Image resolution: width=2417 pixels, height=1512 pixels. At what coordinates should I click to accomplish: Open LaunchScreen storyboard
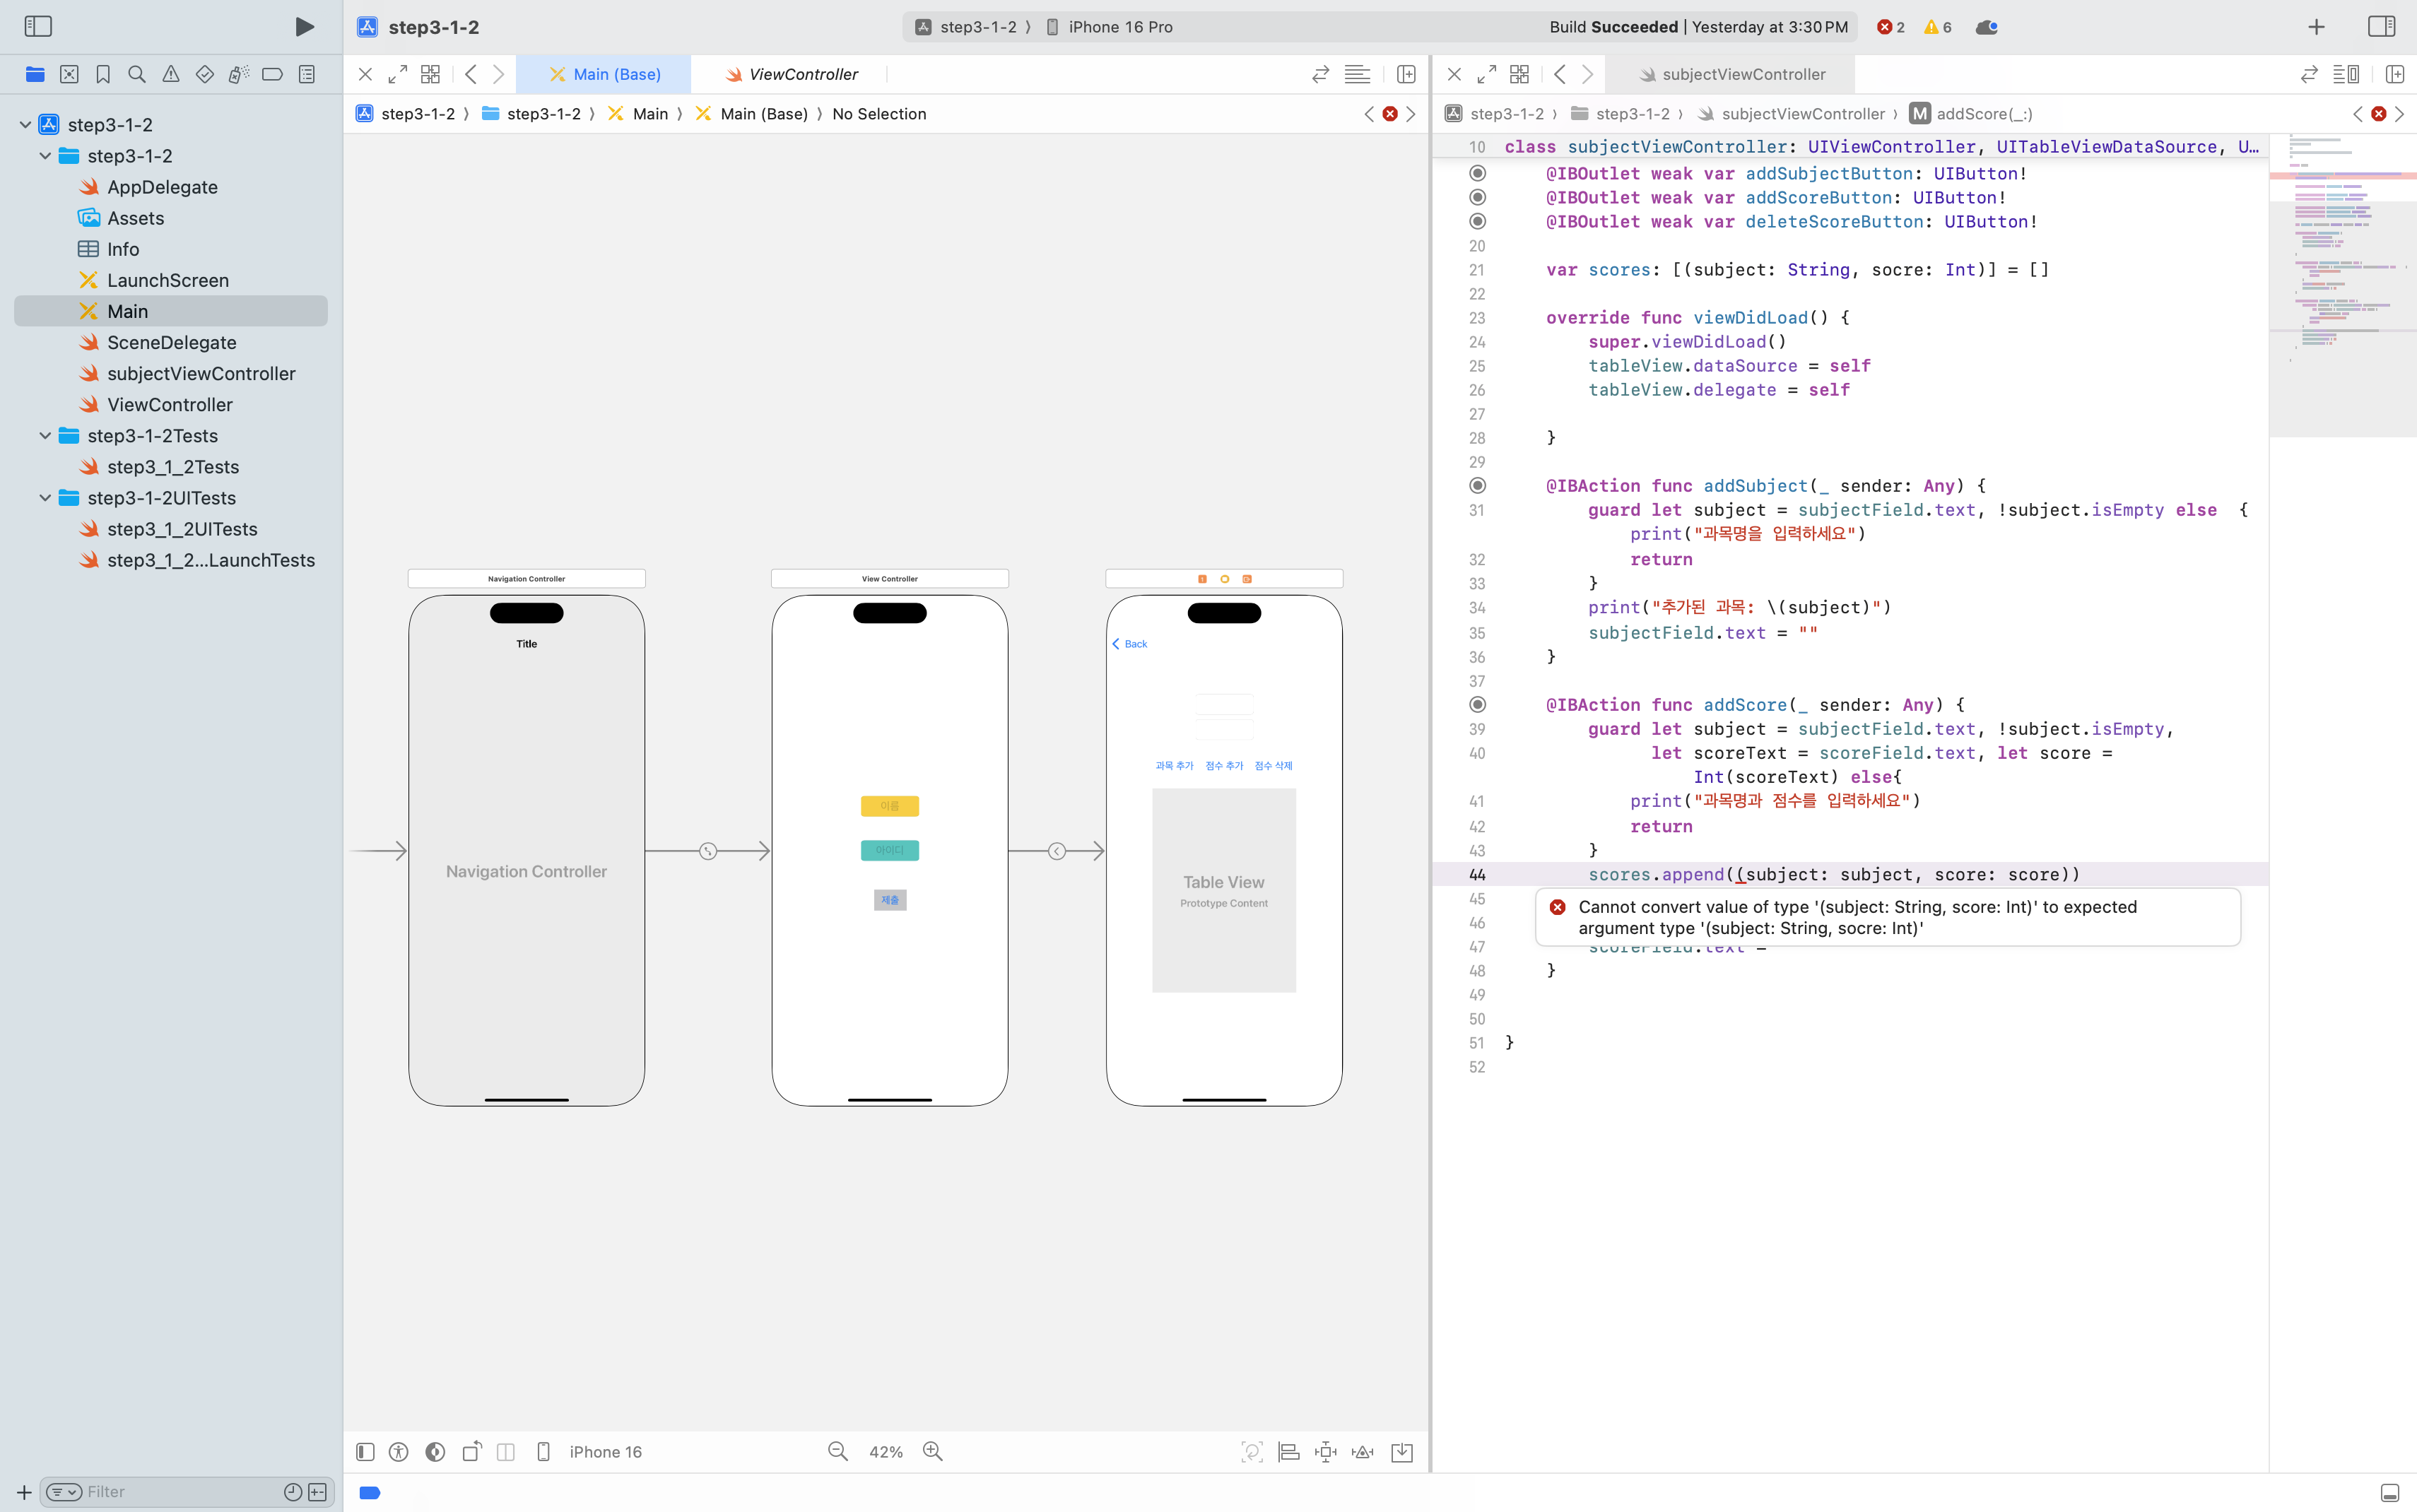[168, 280]
